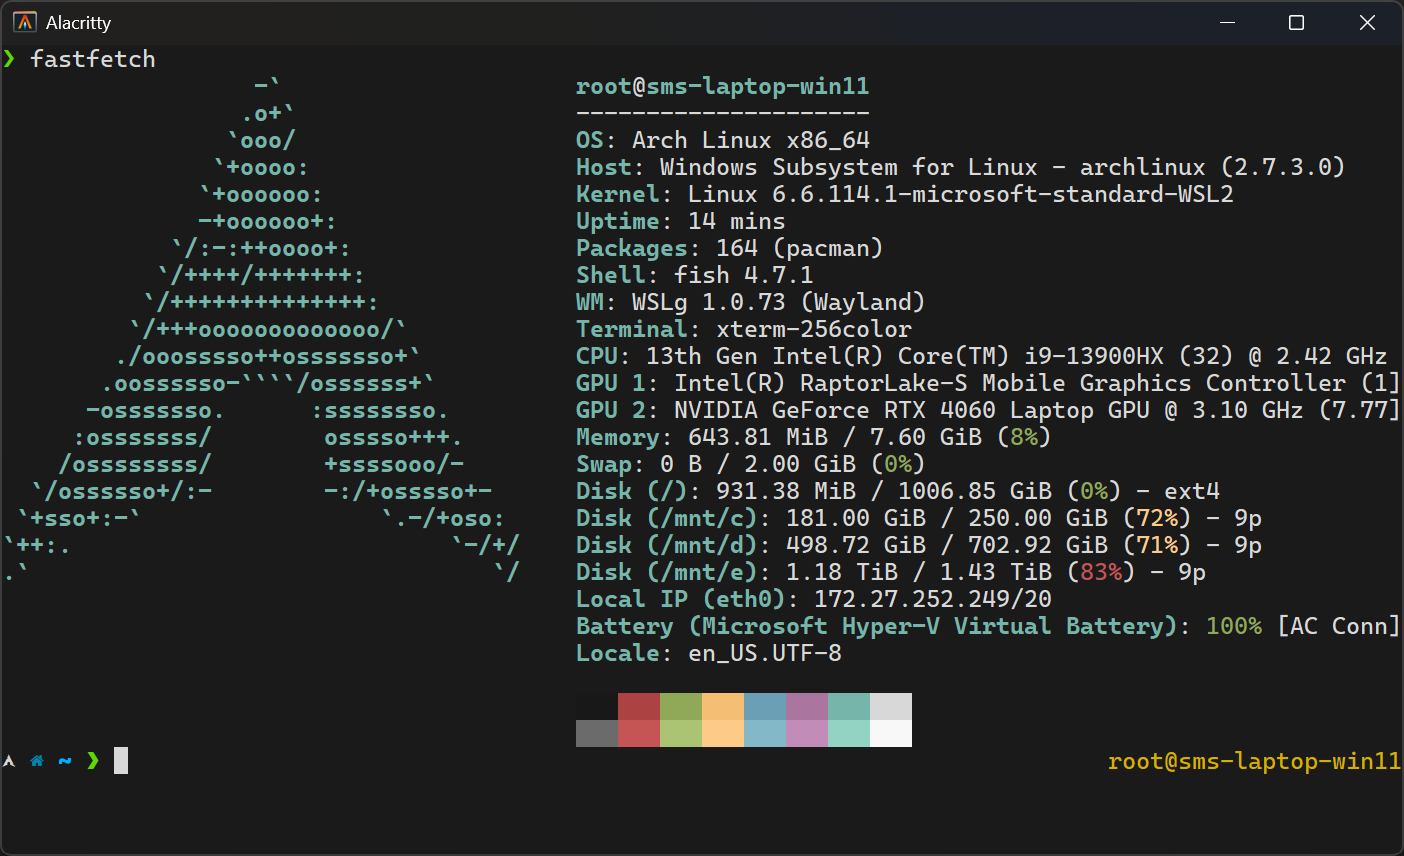Click the dark red color block
The height and width of the screenshot is (856, 1404).
click(639, 706)
